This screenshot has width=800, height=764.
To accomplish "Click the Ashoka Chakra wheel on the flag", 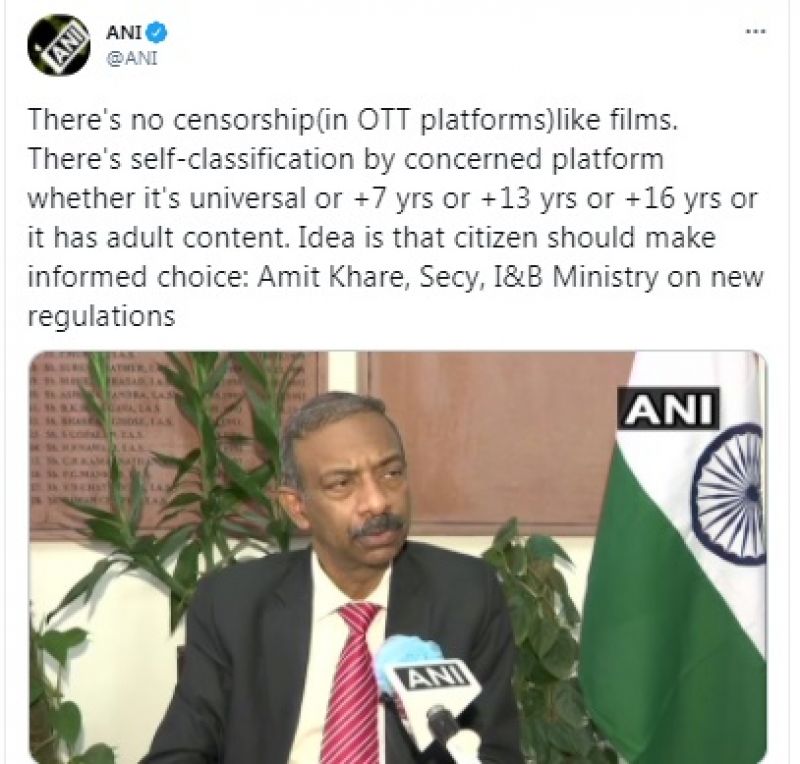I will (730, 495).
